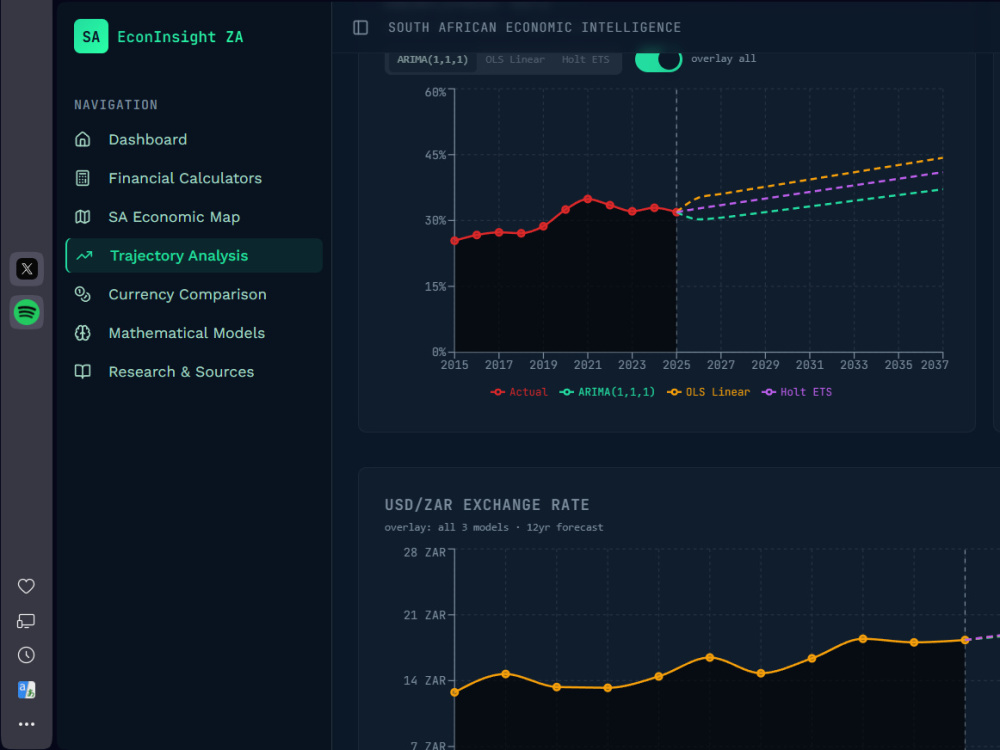Screen dimensions: 1000x750
Task: Toggle the OLS Linear legend entry
Action: pyautogui.click(x=708, y=392)
